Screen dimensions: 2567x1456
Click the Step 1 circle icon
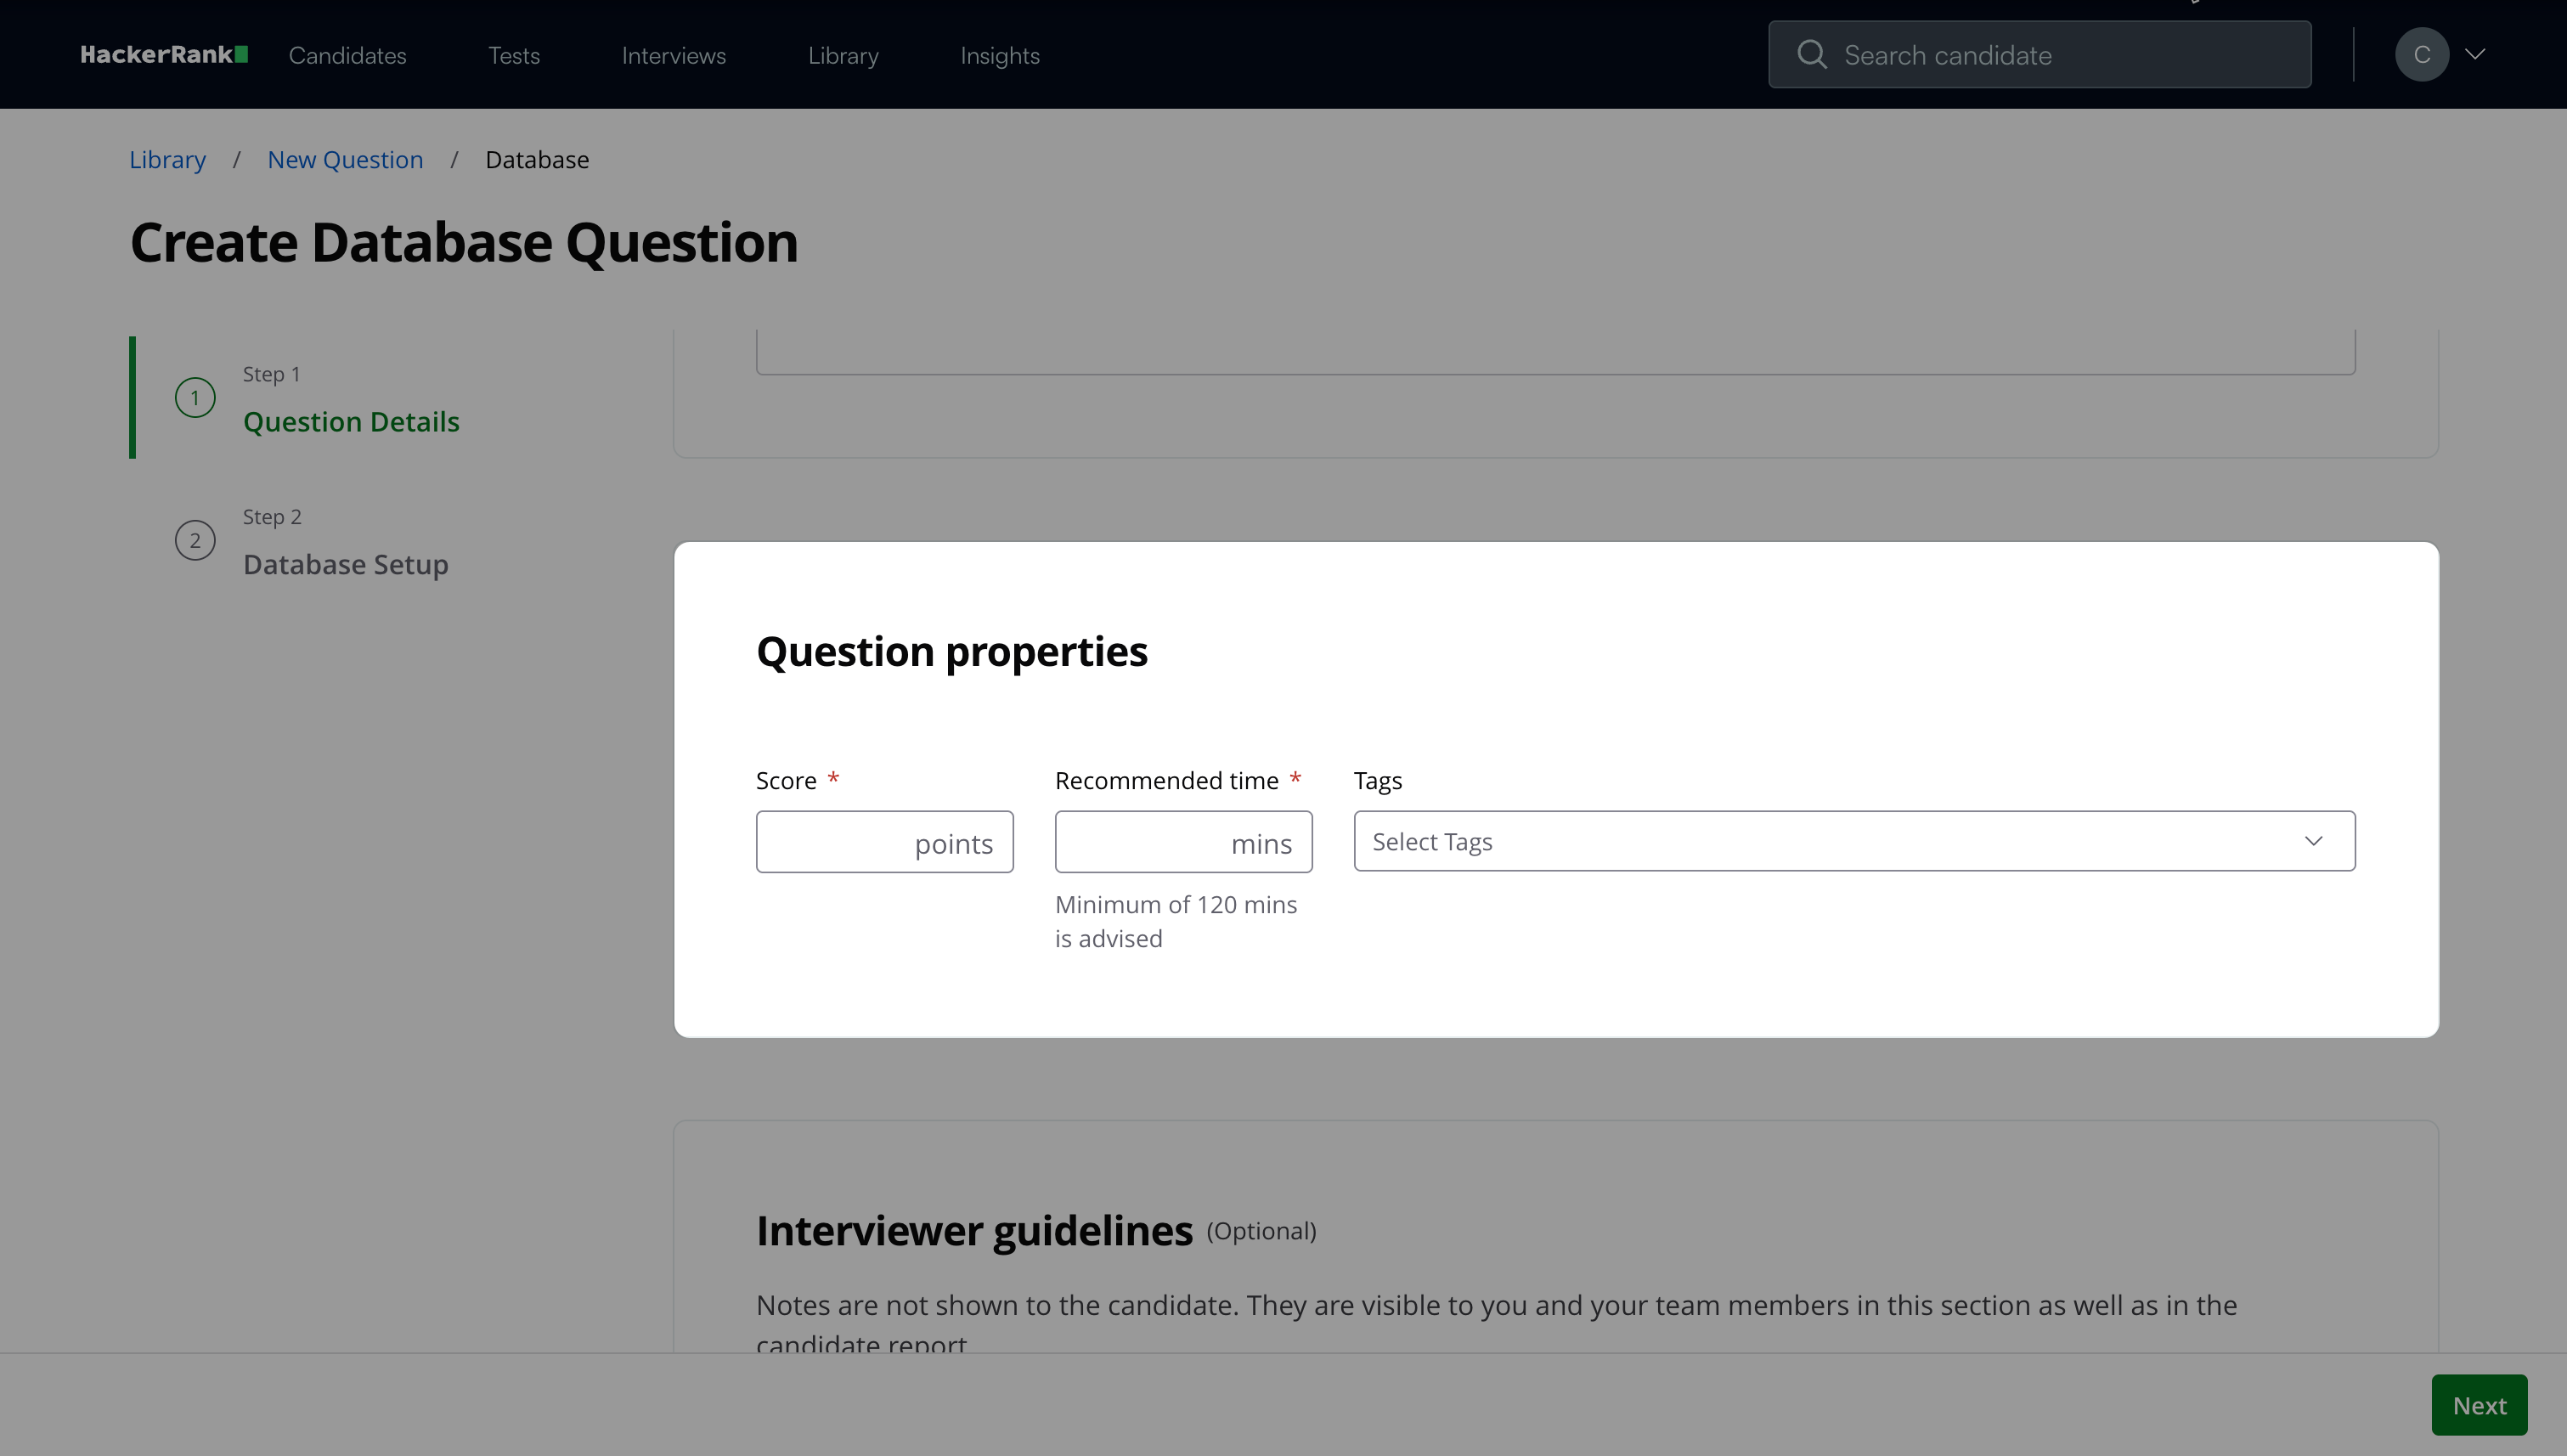(195, 398)
